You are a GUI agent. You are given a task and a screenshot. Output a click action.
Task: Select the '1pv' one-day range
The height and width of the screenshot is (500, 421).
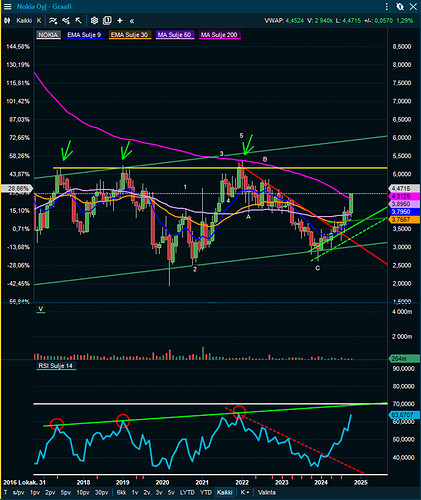tap(35, 492)
